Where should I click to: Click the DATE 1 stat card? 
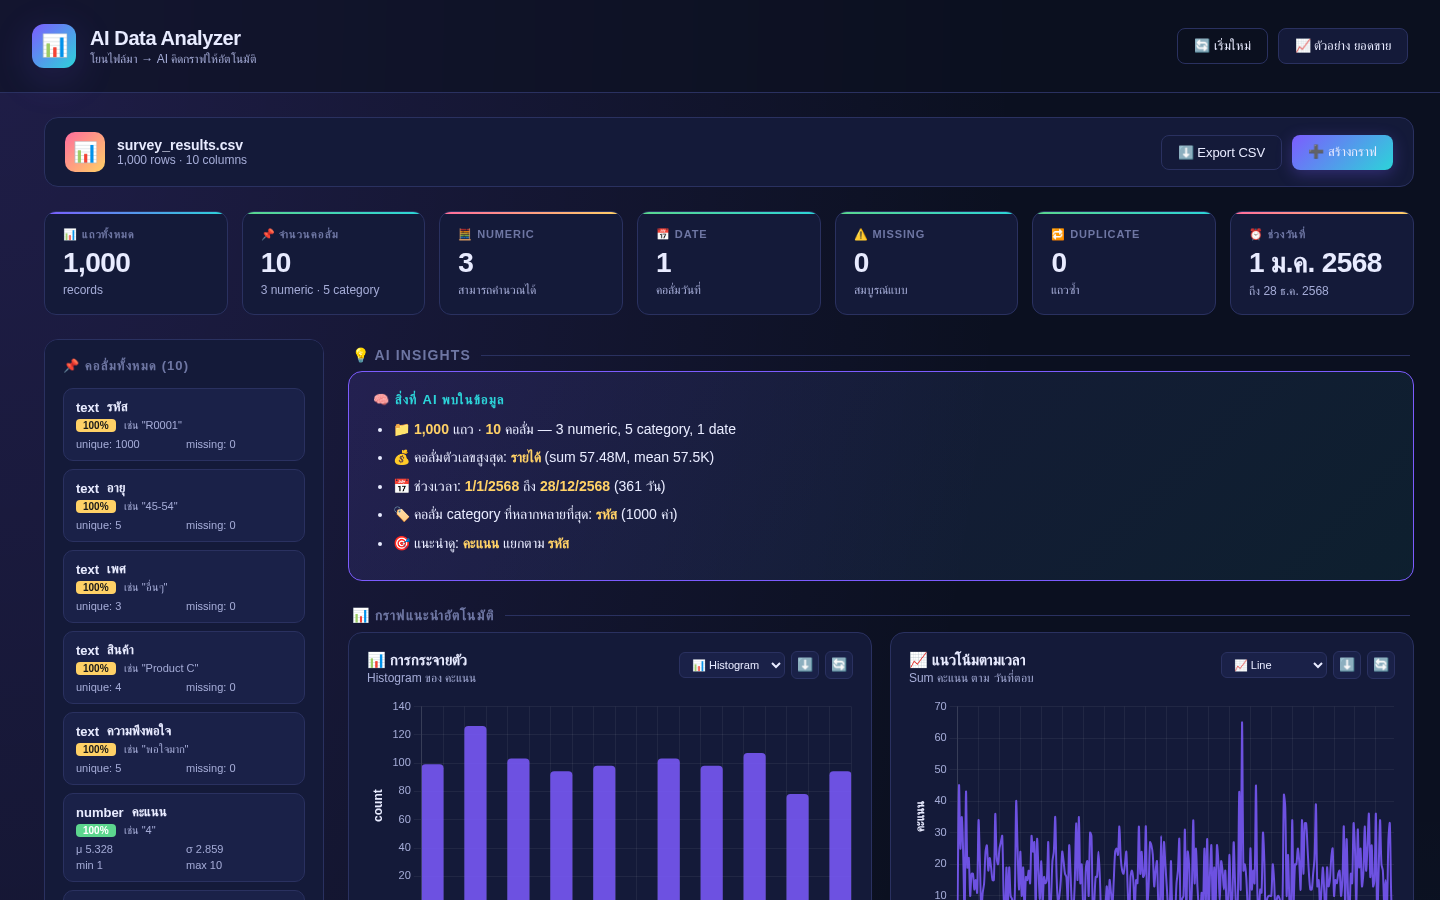click(729, 263)
